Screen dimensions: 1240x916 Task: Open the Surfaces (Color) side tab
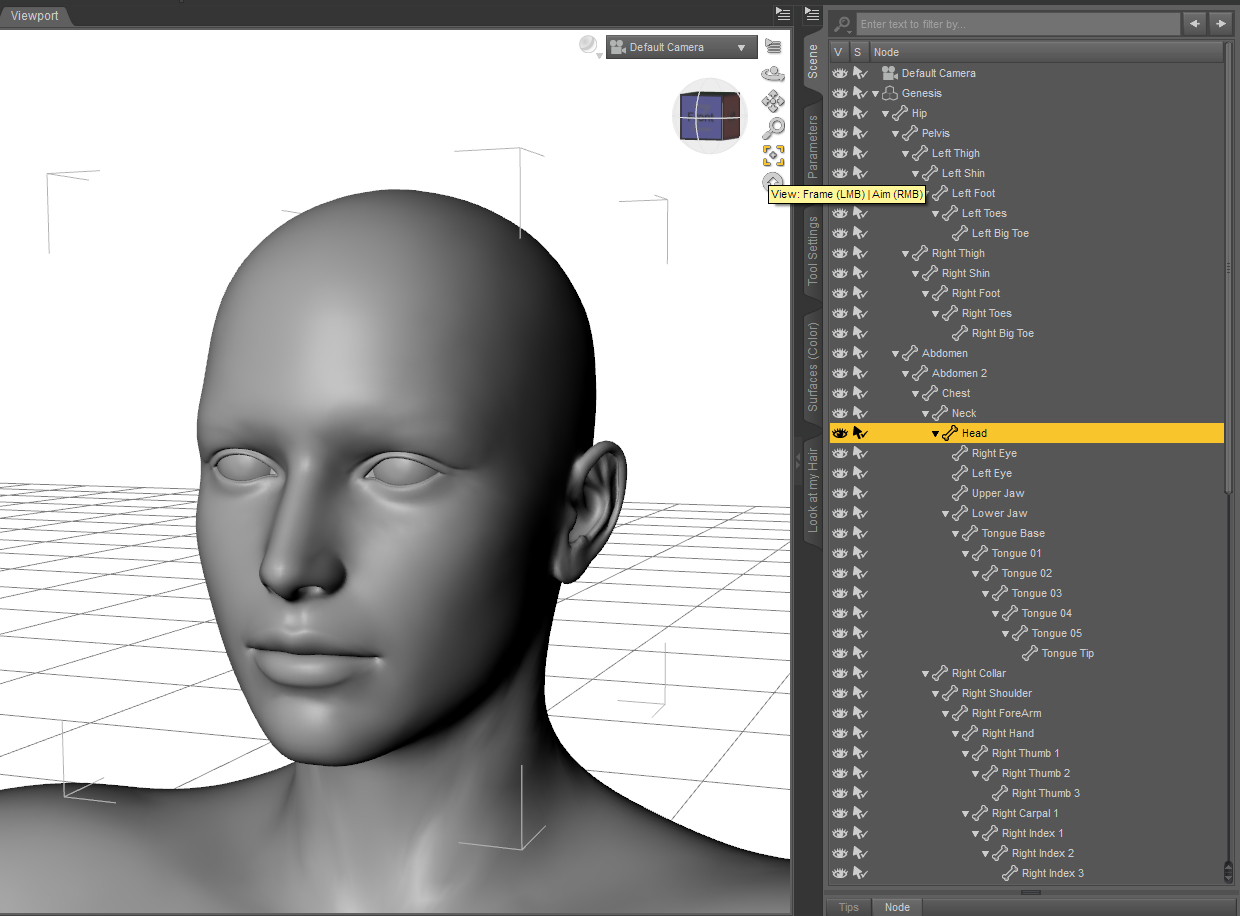(813, 367)
